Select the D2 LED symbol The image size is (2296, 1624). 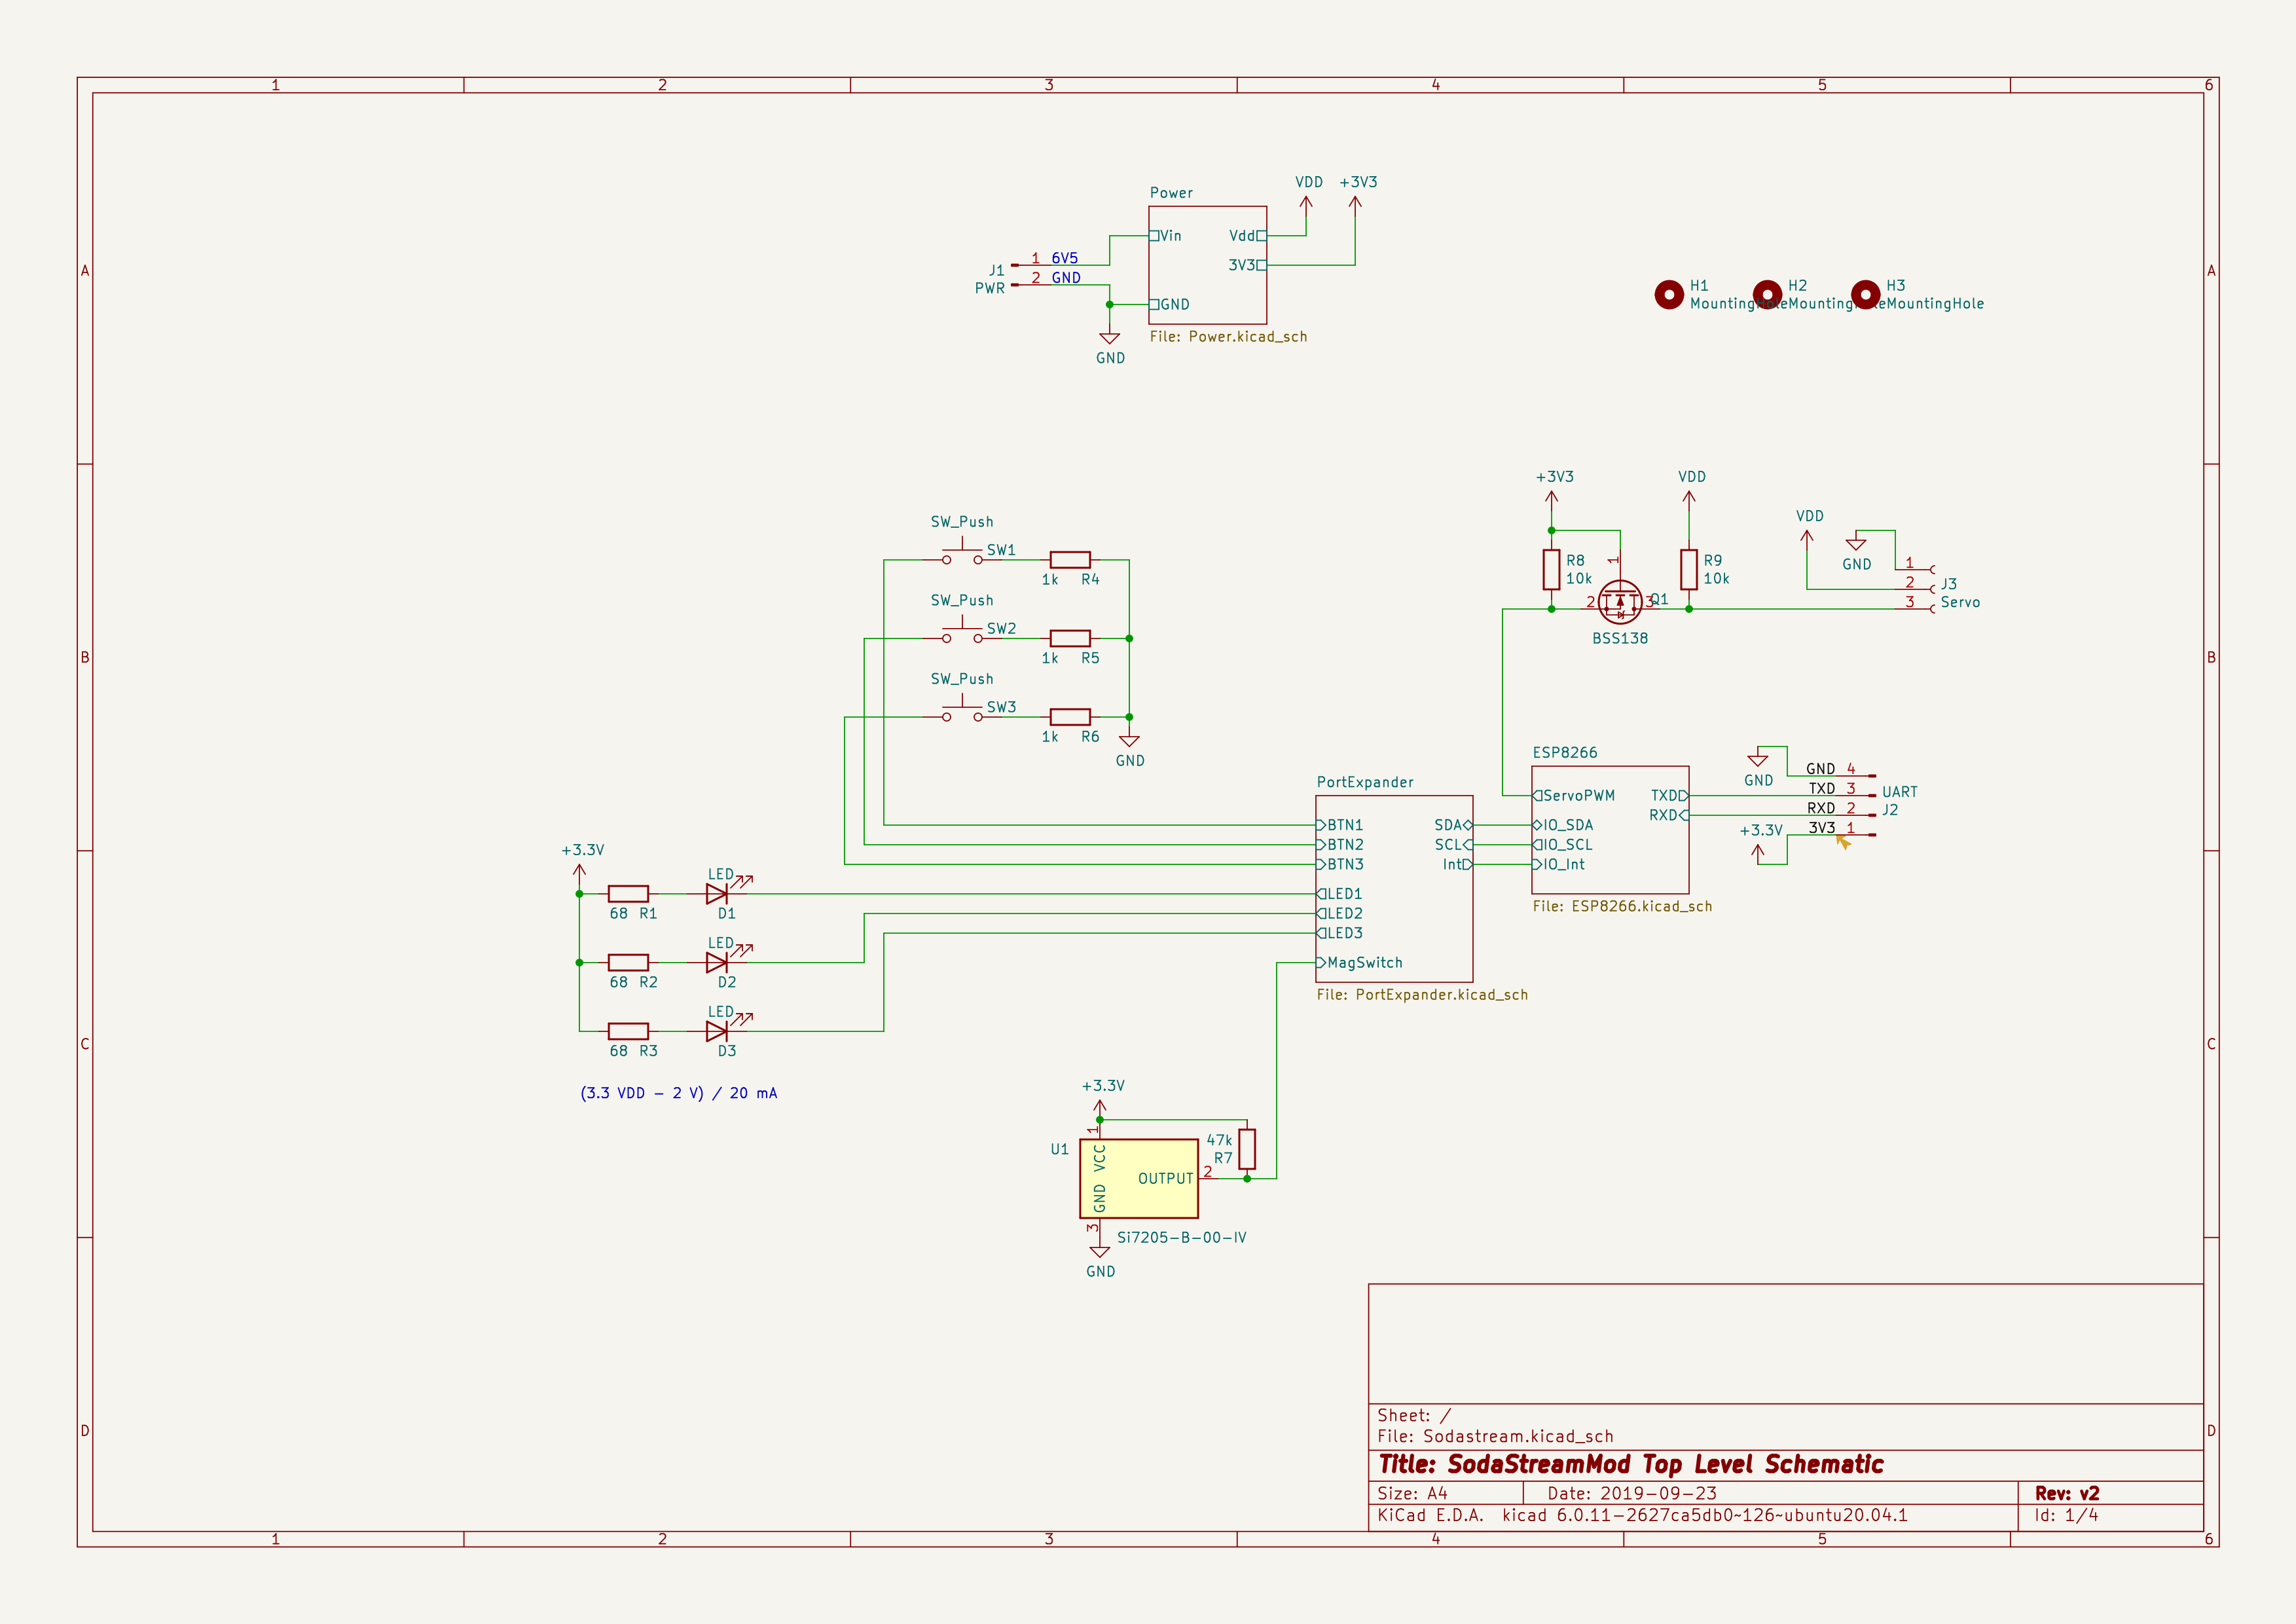[x=717, y=962]
